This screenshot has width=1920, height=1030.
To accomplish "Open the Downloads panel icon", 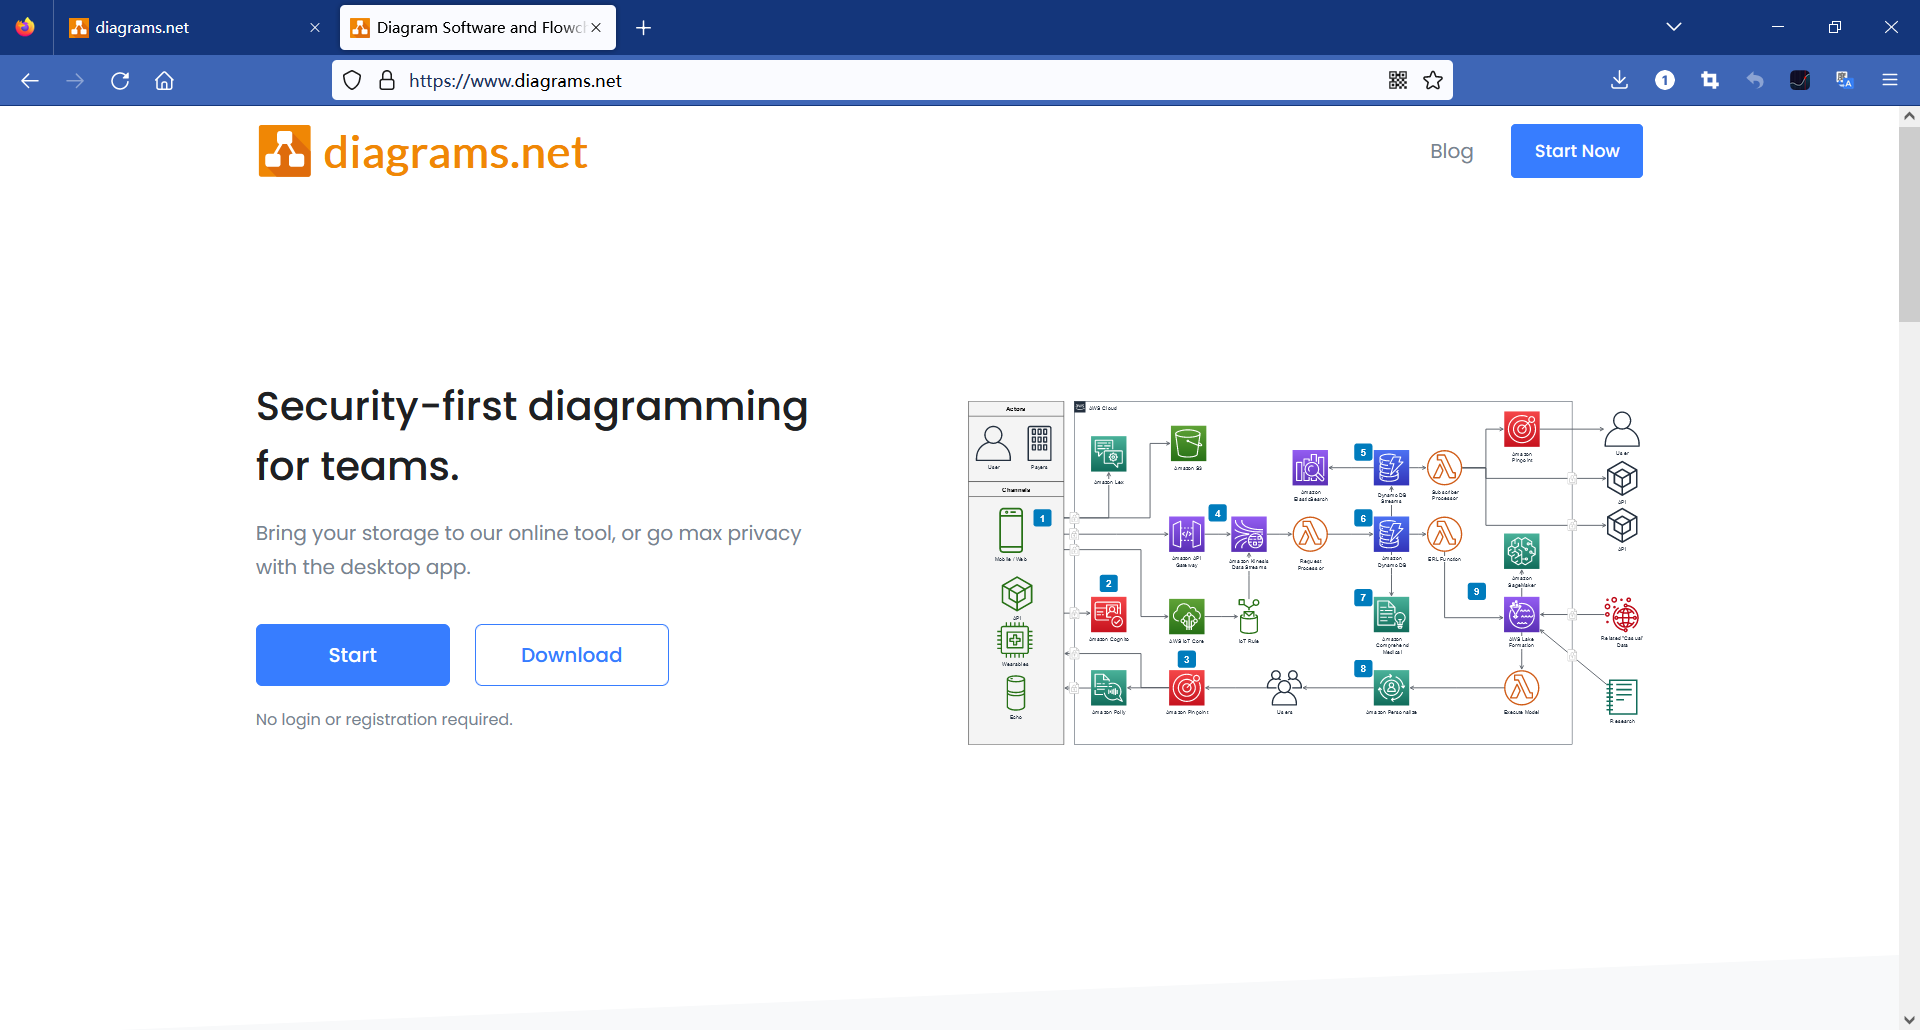I will coord(1620,81).
